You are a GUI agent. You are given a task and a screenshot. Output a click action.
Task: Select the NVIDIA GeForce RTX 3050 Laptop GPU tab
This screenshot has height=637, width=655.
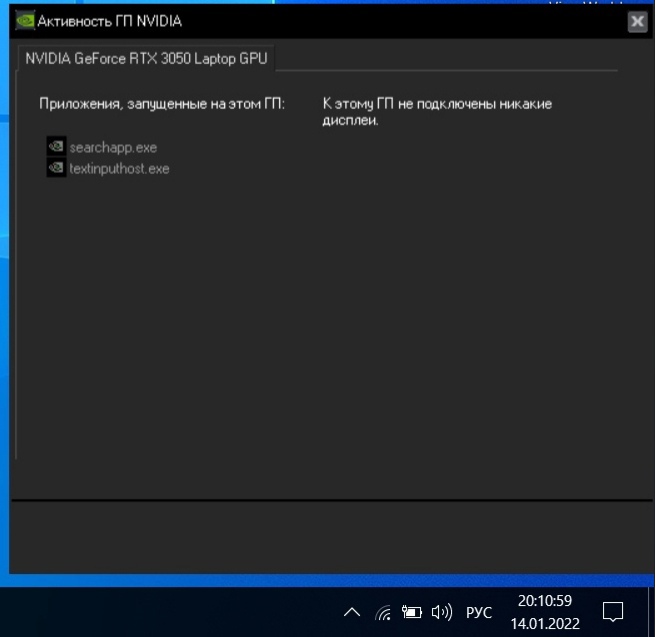tap(146, 58)
